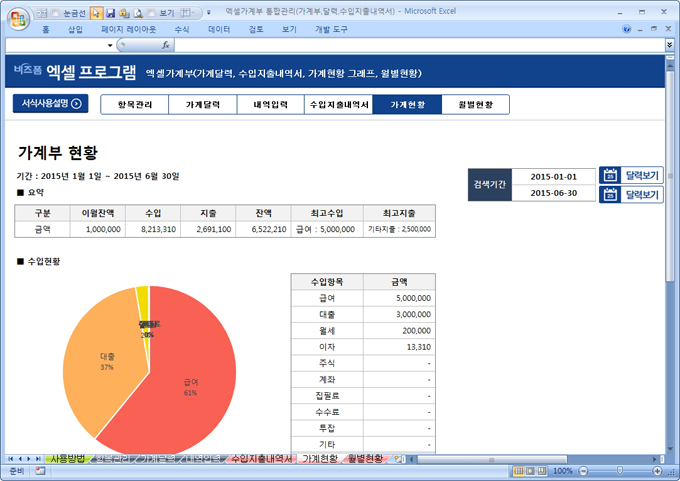Click the 100% zoom level
This screenshot has width=680, height=481.
coord(562,471)
